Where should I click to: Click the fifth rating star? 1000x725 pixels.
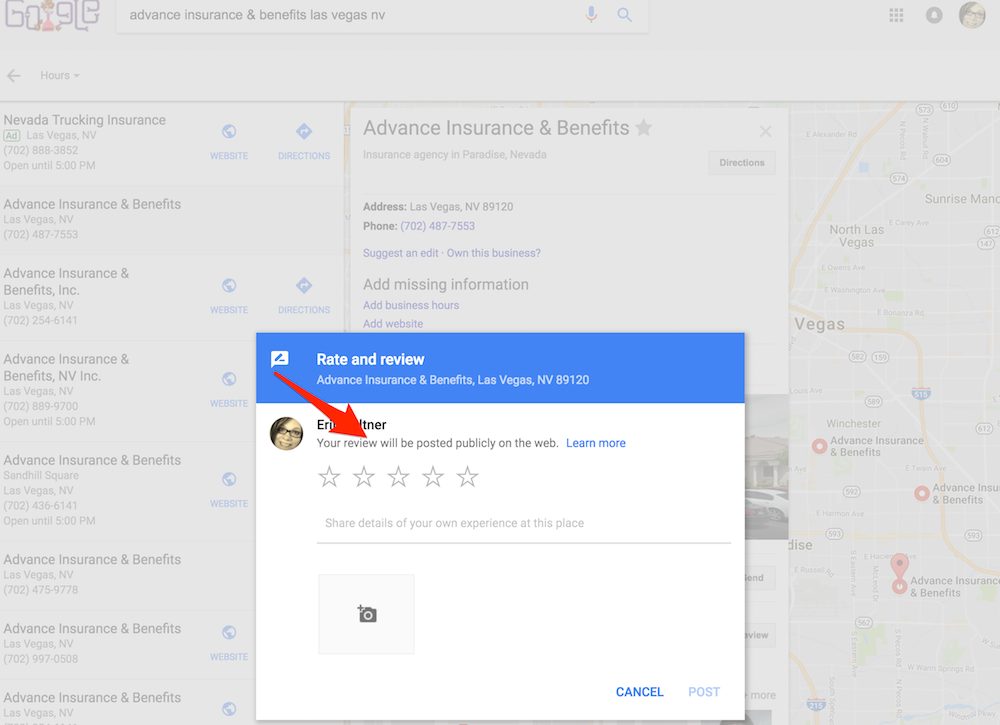tap(467, 476)
